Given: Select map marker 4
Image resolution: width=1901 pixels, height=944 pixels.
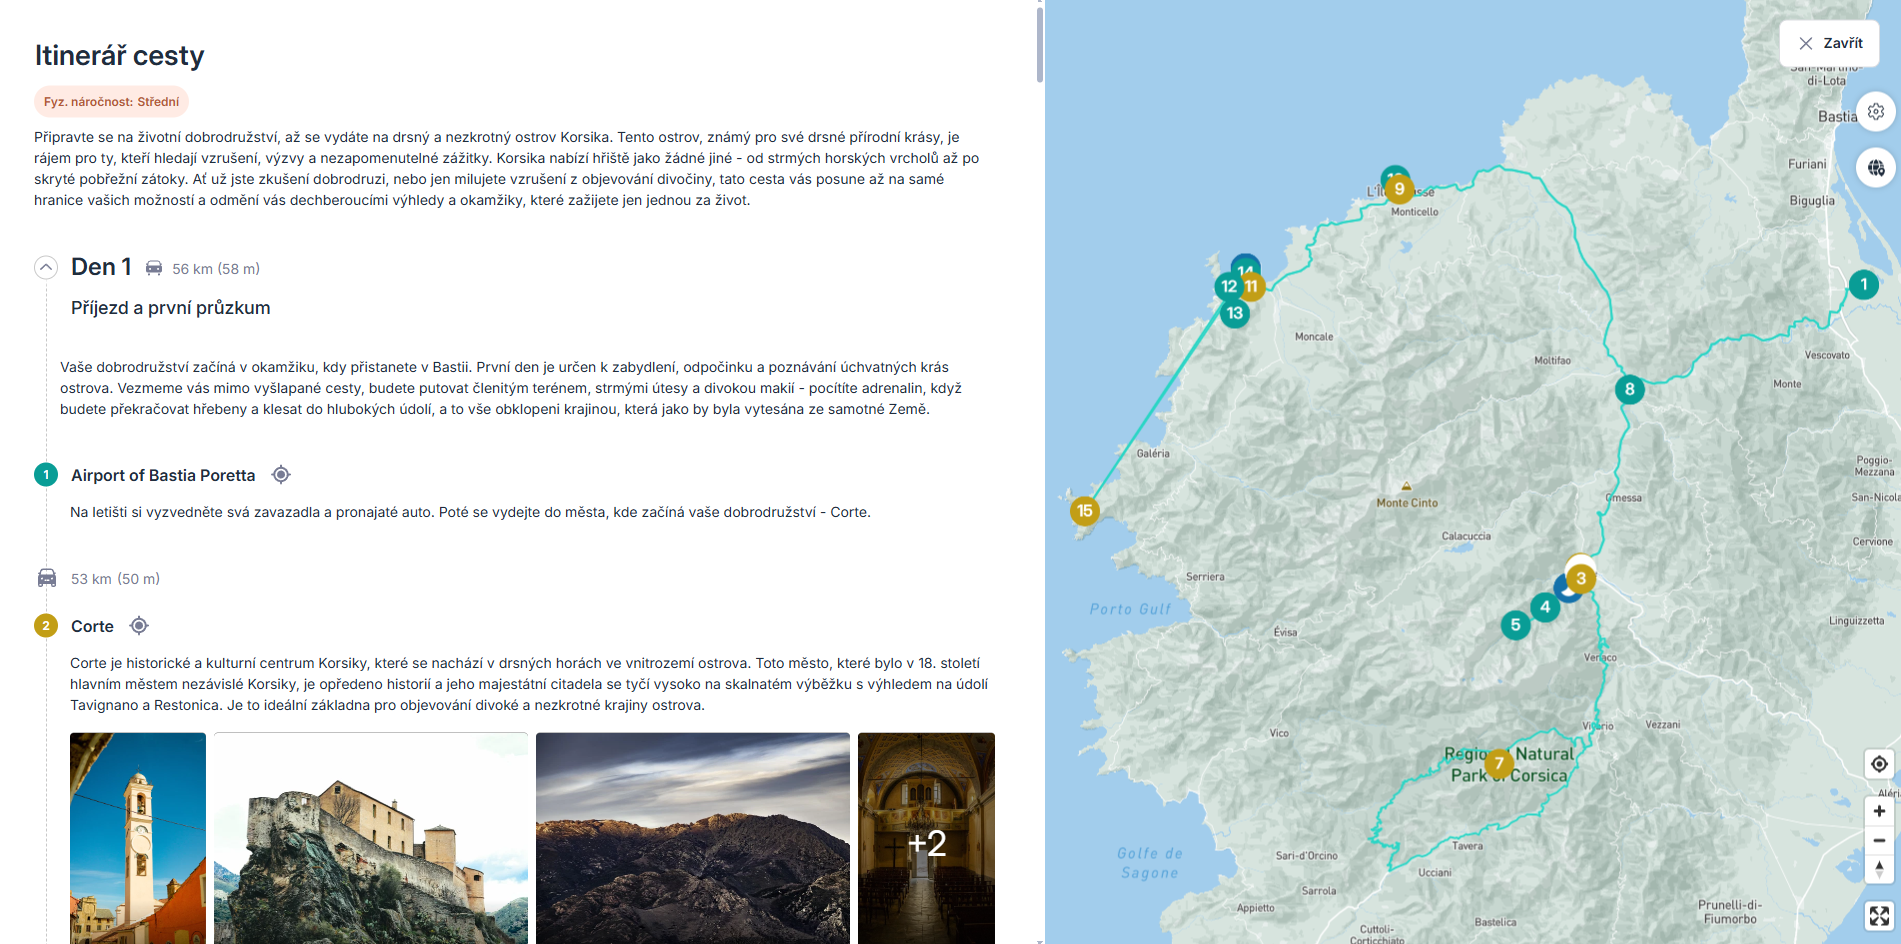Looking at the screenshot, I should (x=1545, y=606).
